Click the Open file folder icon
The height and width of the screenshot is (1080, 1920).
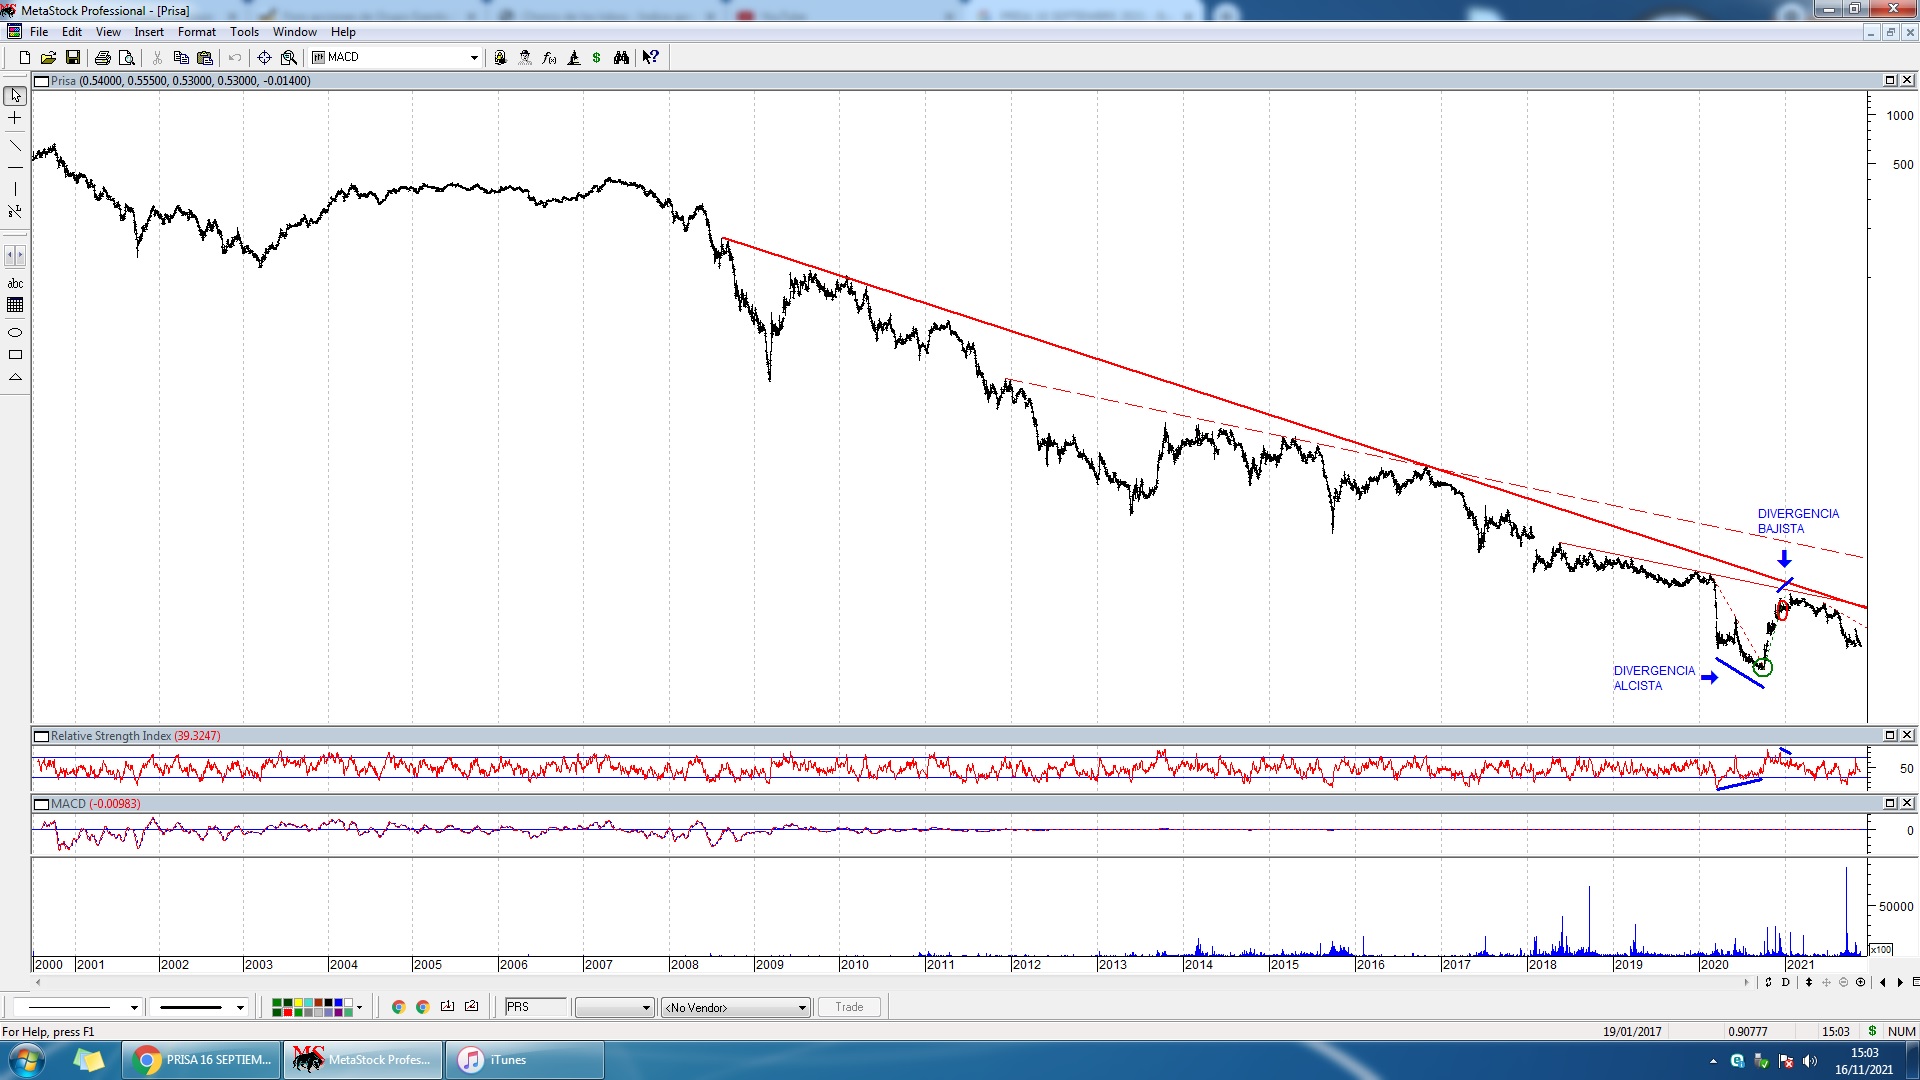tap(48, 58)
